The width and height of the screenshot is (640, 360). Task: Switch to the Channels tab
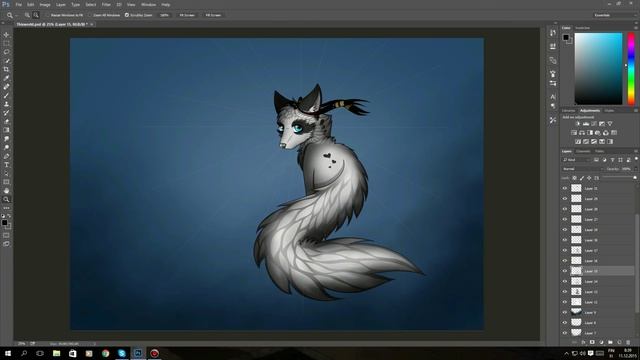(x=583, y=151)
